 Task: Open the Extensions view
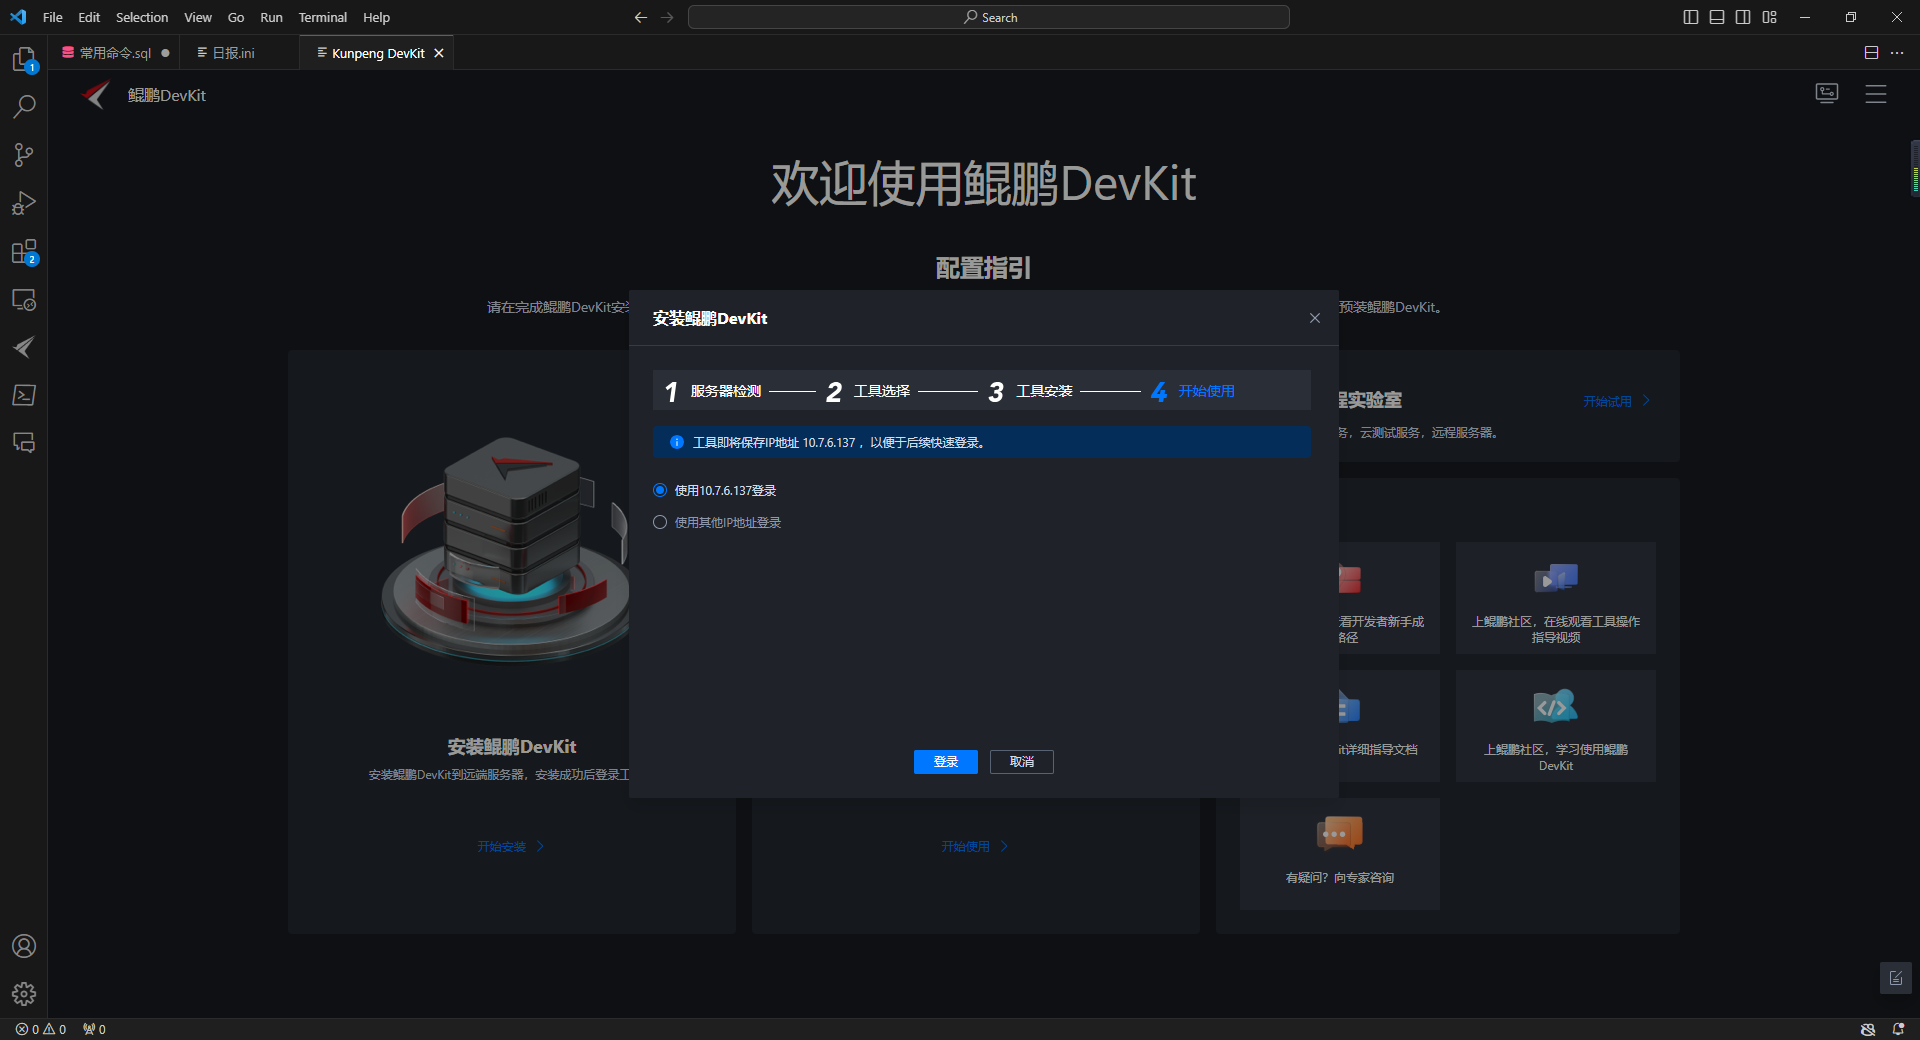click(x=24, y=252)
